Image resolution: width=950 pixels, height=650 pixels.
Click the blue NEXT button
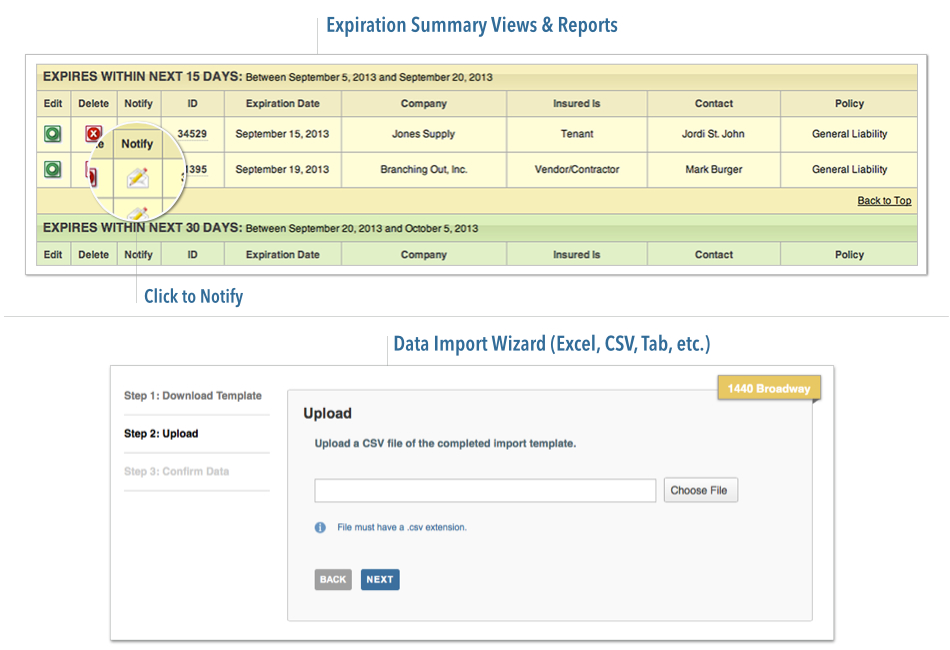pos(380,579)
